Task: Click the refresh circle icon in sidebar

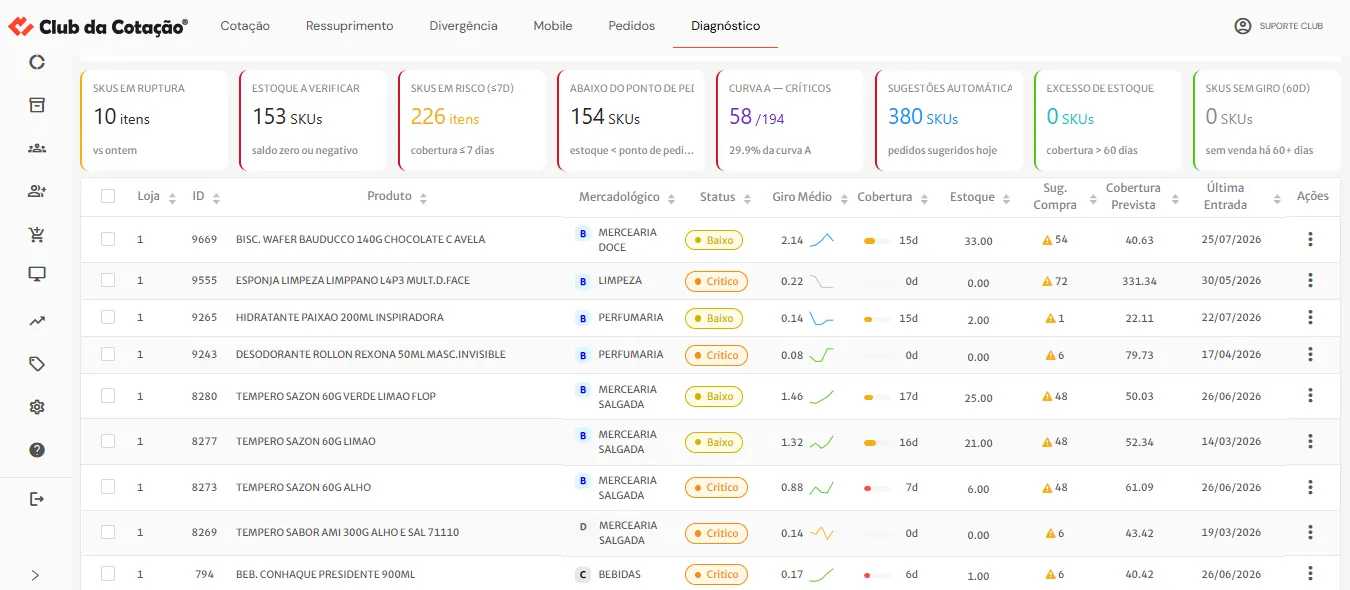Action: pyautogui.click(x=37, y=62)
